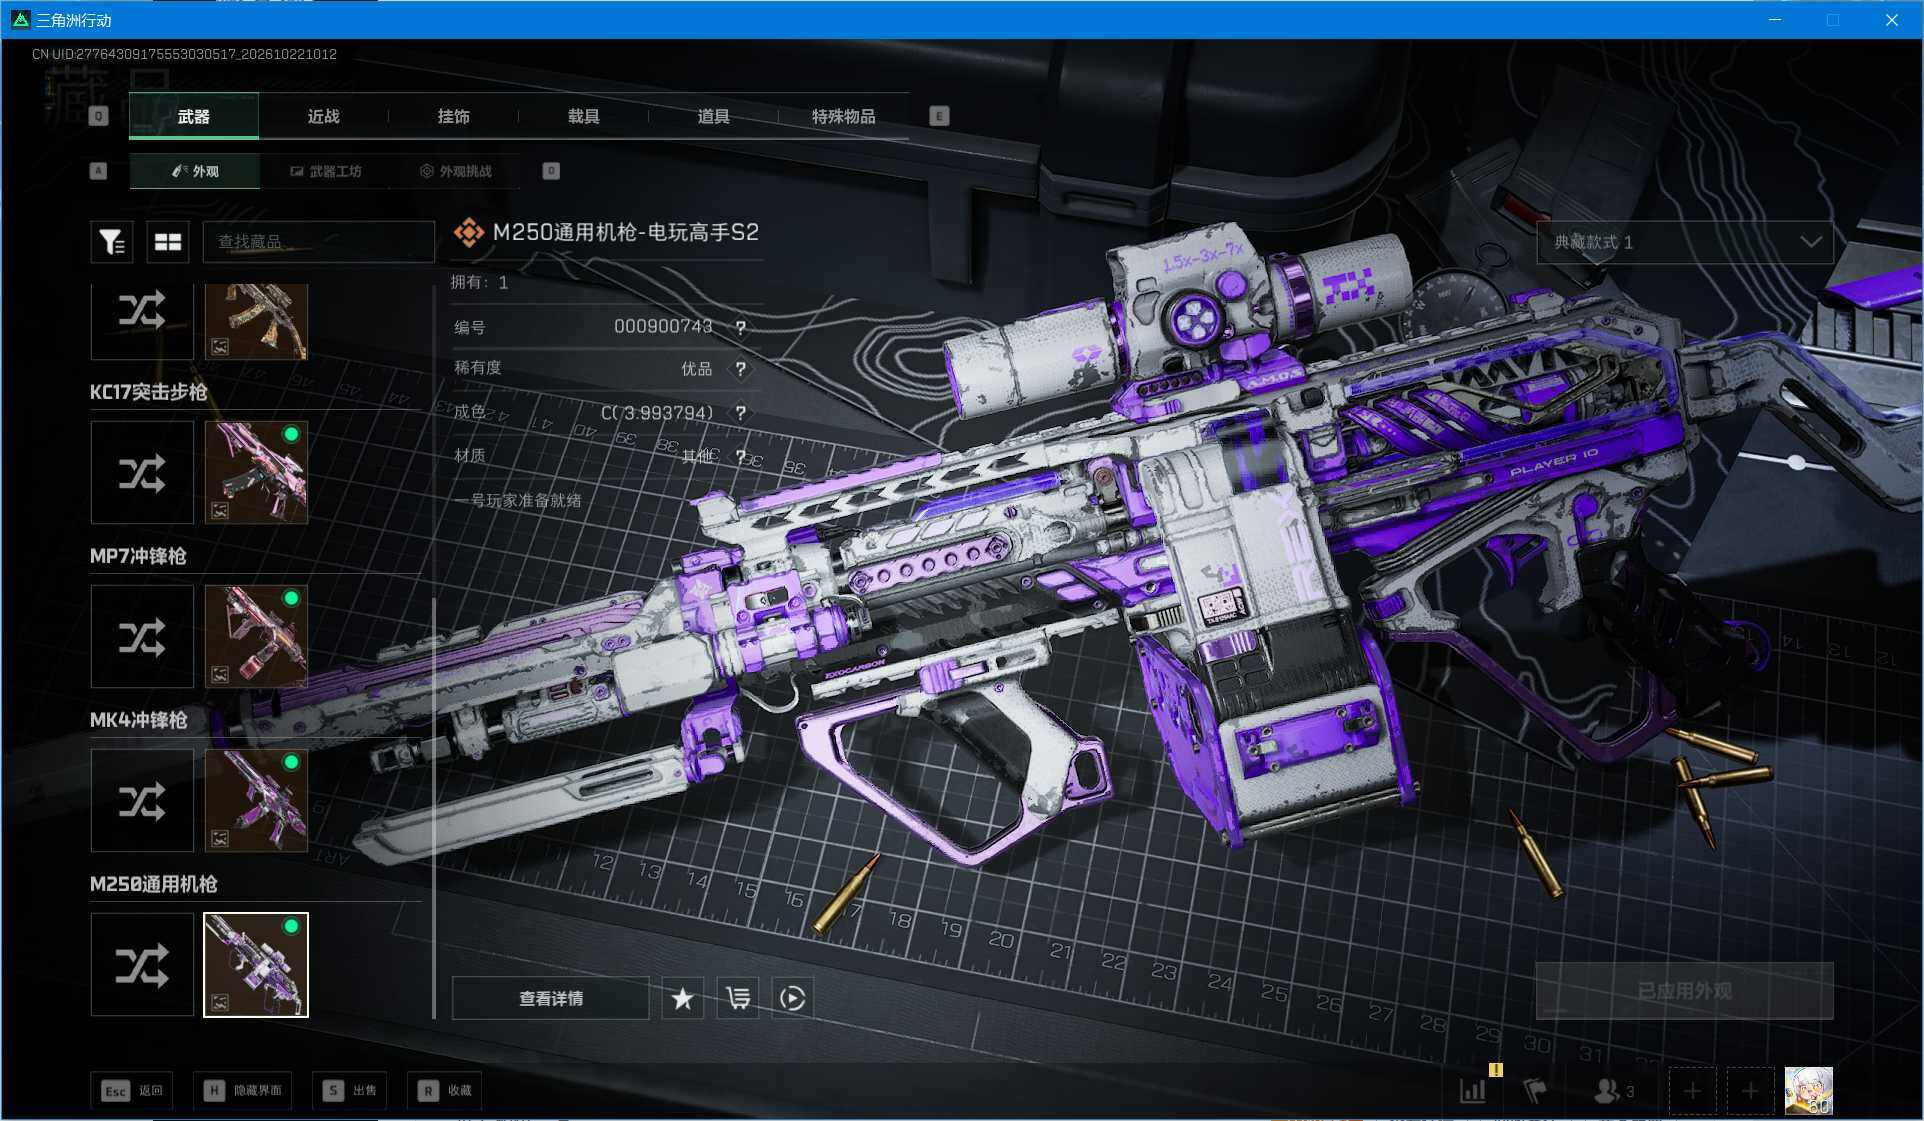1924x1121 pixels.
Task: Click the question mark next to 编号
Action: [x=740, y=327]
